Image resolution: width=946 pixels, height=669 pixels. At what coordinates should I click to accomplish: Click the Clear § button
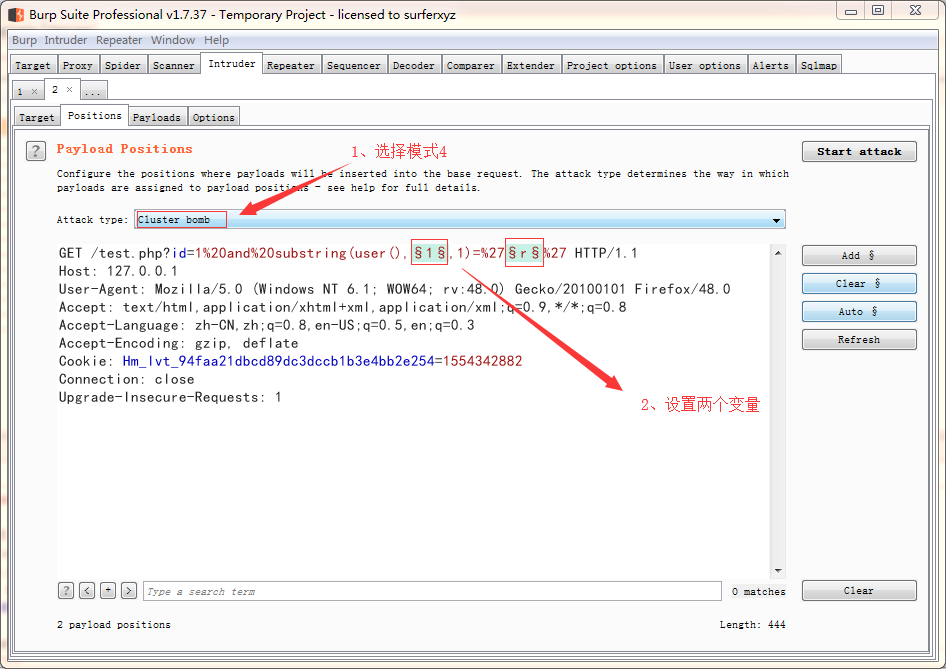[x=859, y=284]
